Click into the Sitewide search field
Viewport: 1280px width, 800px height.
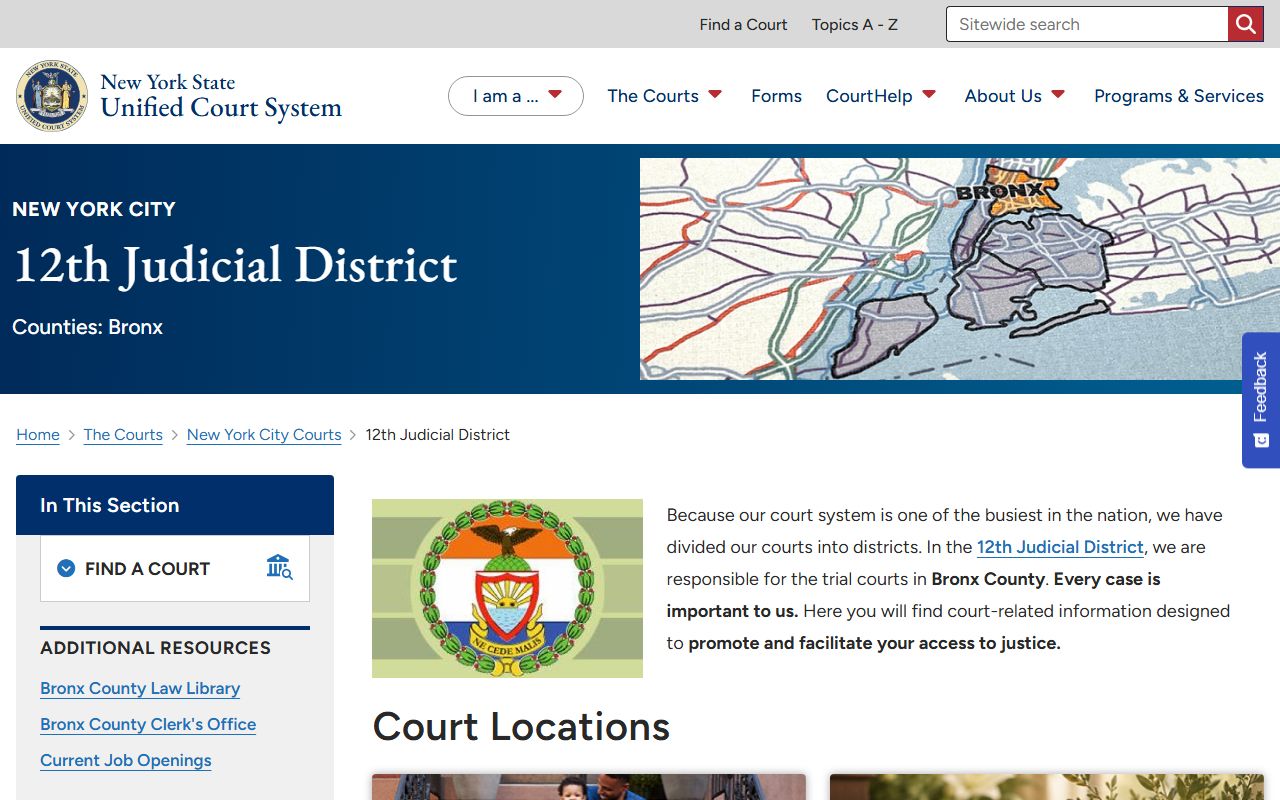click(x=1087, y=24)
